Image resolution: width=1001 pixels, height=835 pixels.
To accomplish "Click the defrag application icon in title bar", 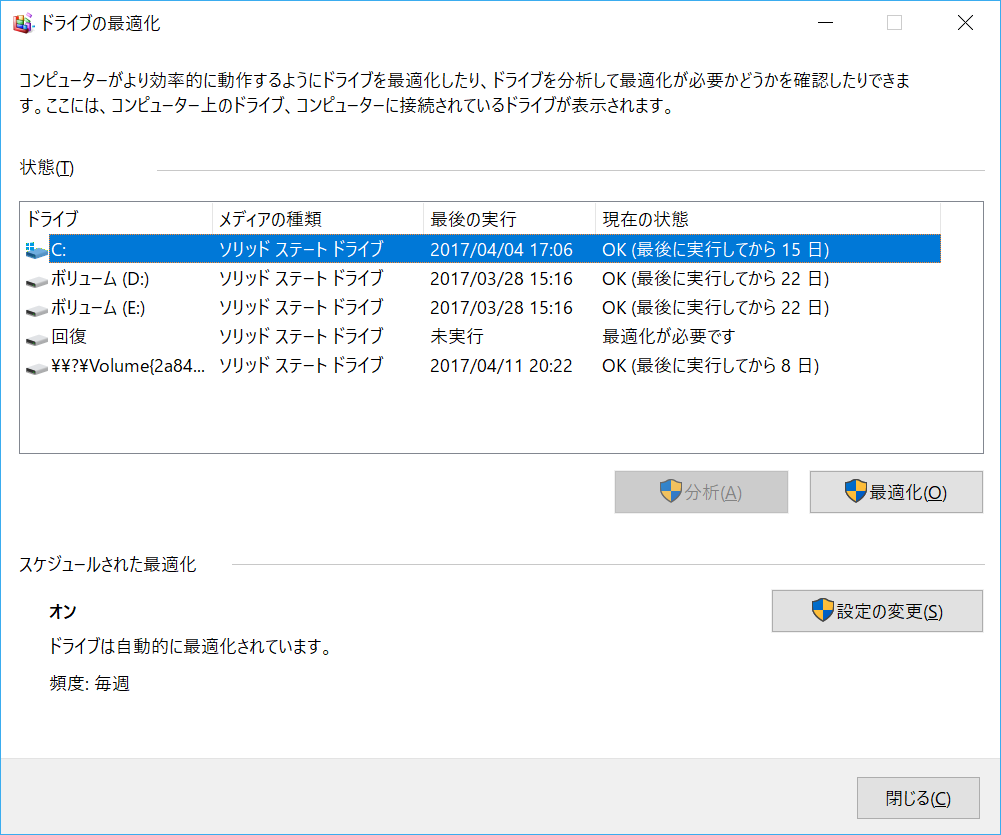I will [x=21, y=21].
